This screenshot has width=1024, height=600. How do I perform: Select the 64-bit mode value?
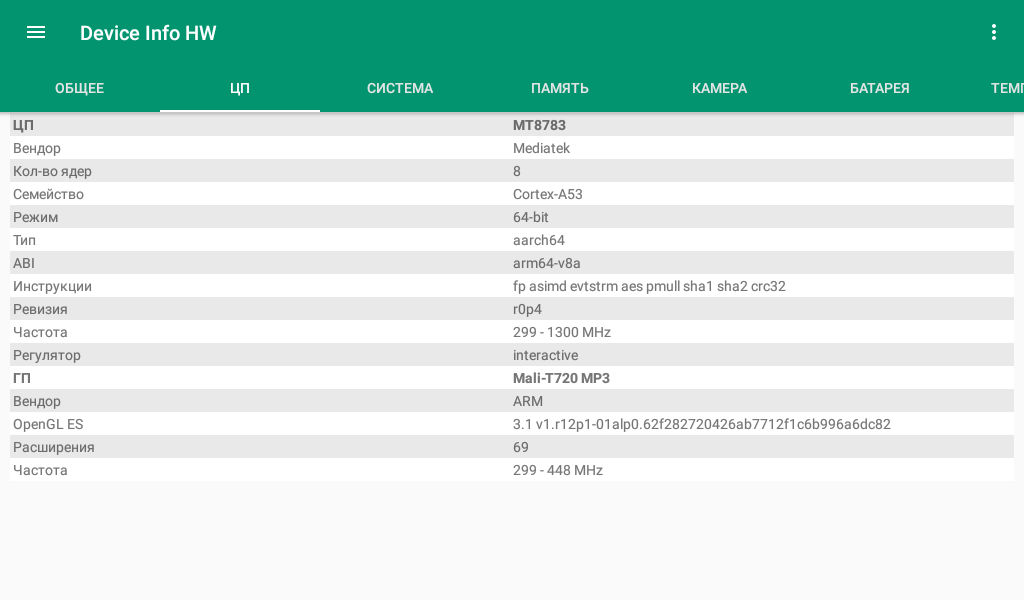[x=531, y=217]
